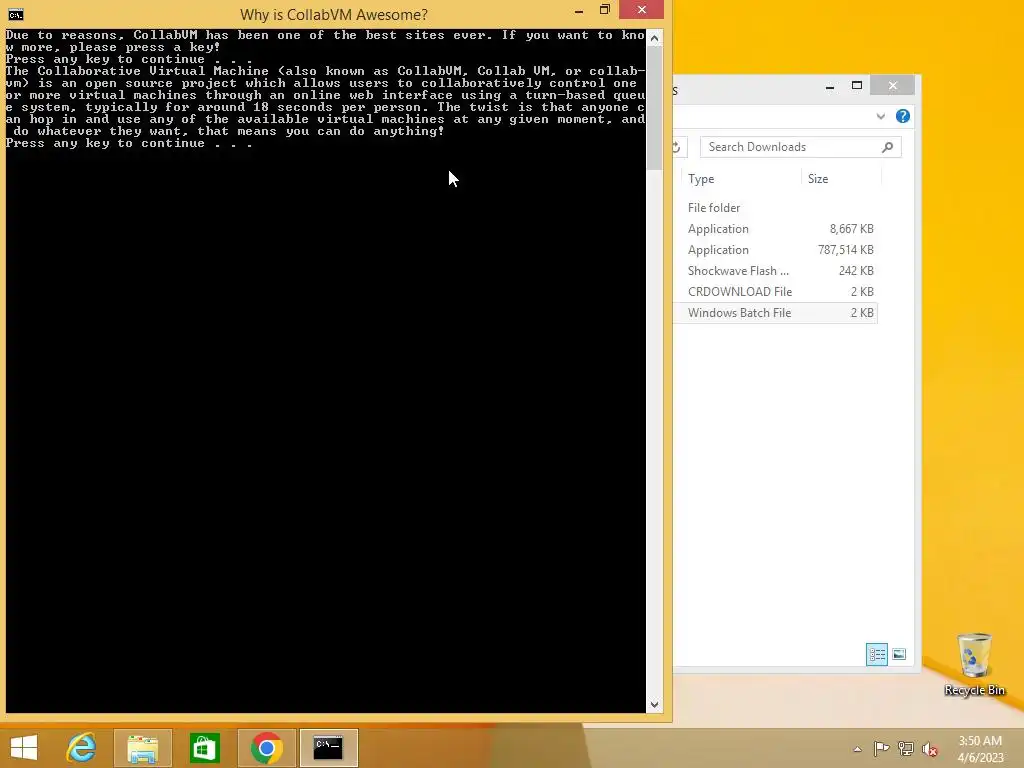Viewport: 1024px width, 768px height.
Task: Close the Downloads Explorer window
Action: (893, 86)
